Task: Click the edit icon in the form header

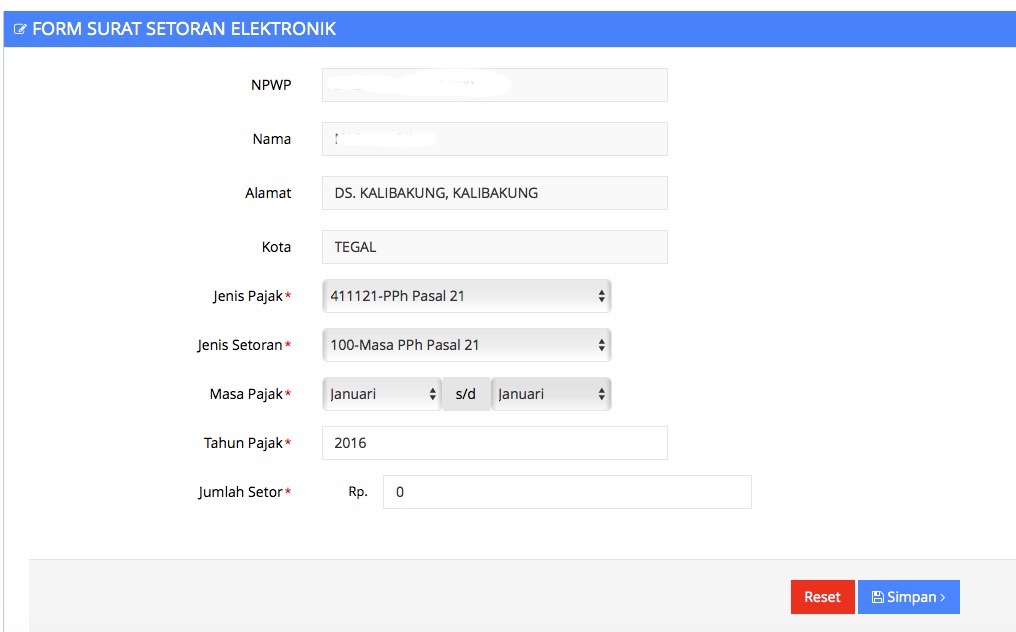Action: tap(20, 30)
